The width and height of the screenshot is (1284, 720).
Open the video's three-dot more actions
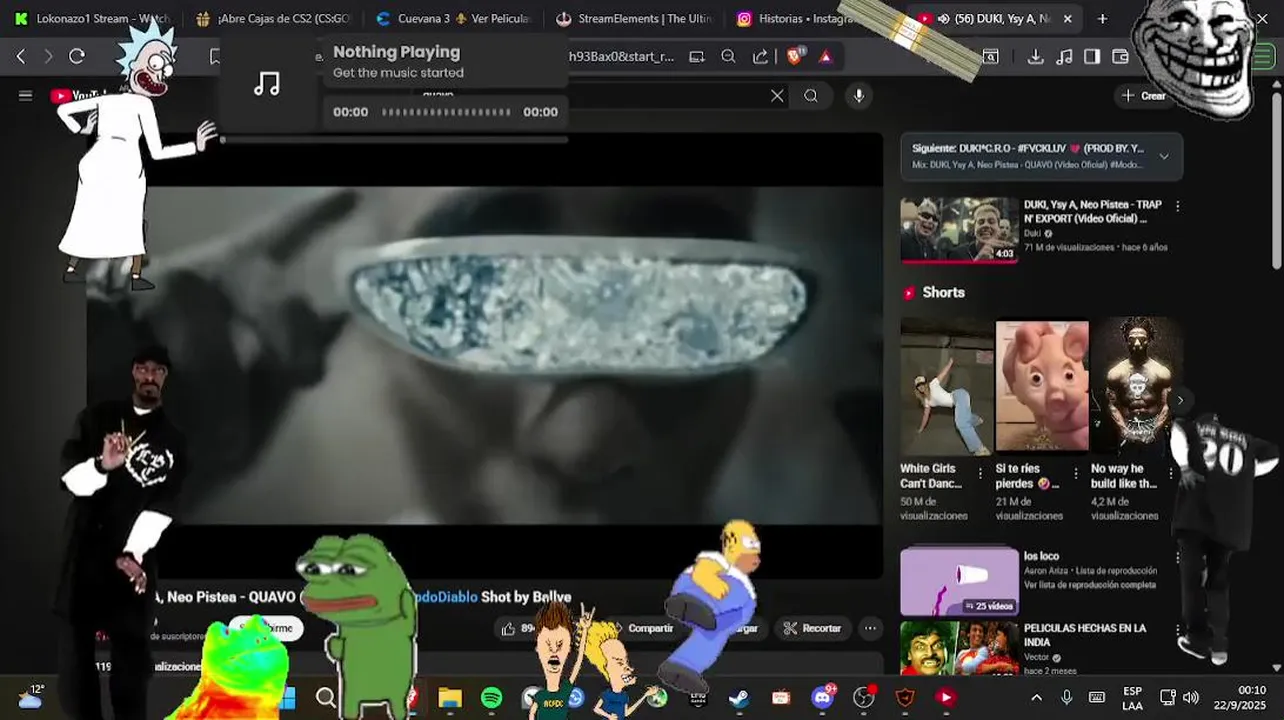point(870,628)
